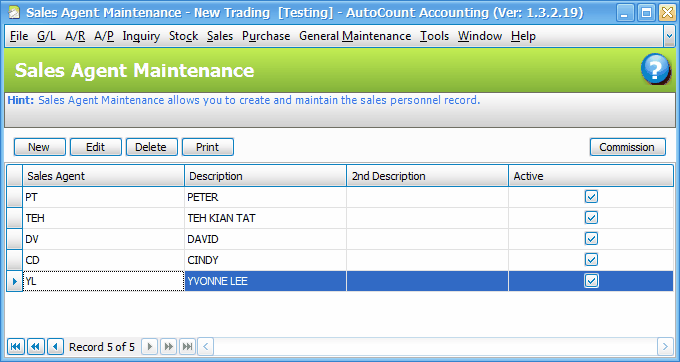Click the Delete button
The image size is (680, 362).
click(151, 147)
